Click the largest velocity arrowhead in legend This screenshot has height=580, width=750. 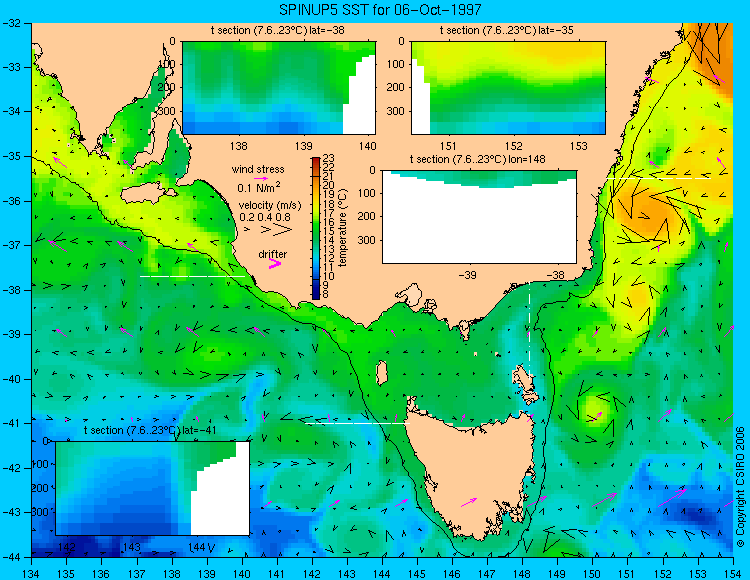282,230
